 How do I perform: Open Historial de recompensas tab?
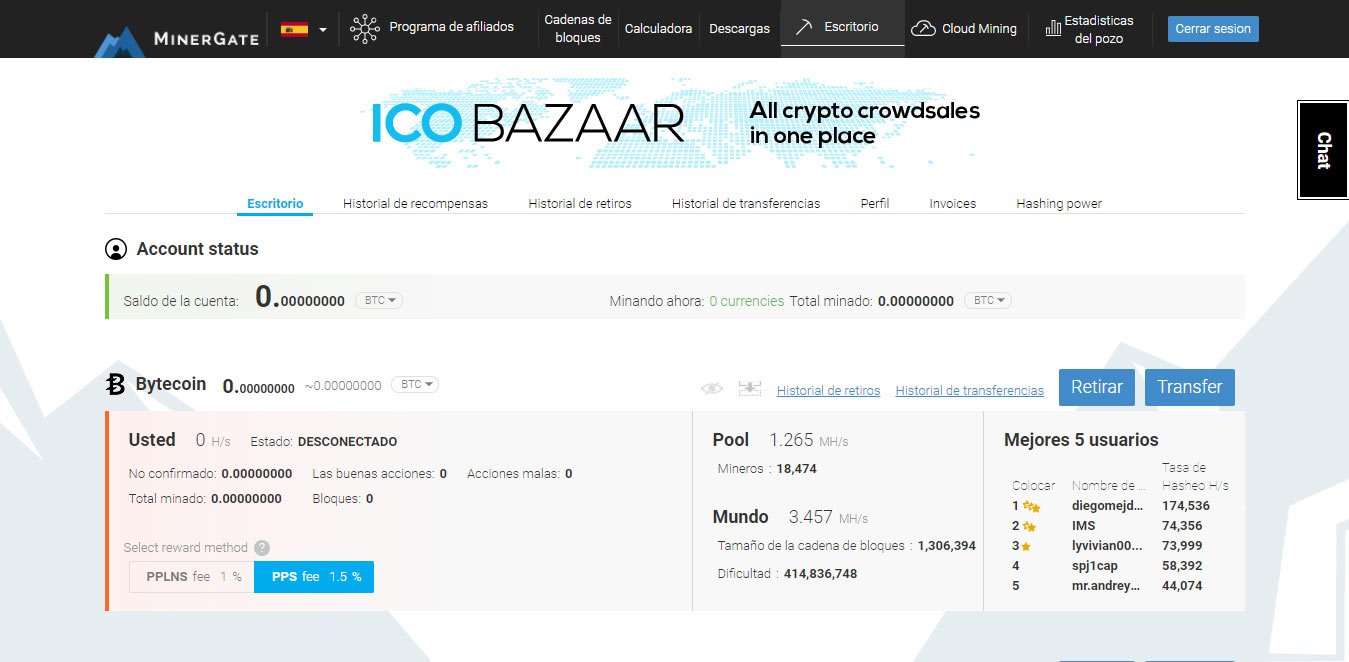click(x=415, y=203)
